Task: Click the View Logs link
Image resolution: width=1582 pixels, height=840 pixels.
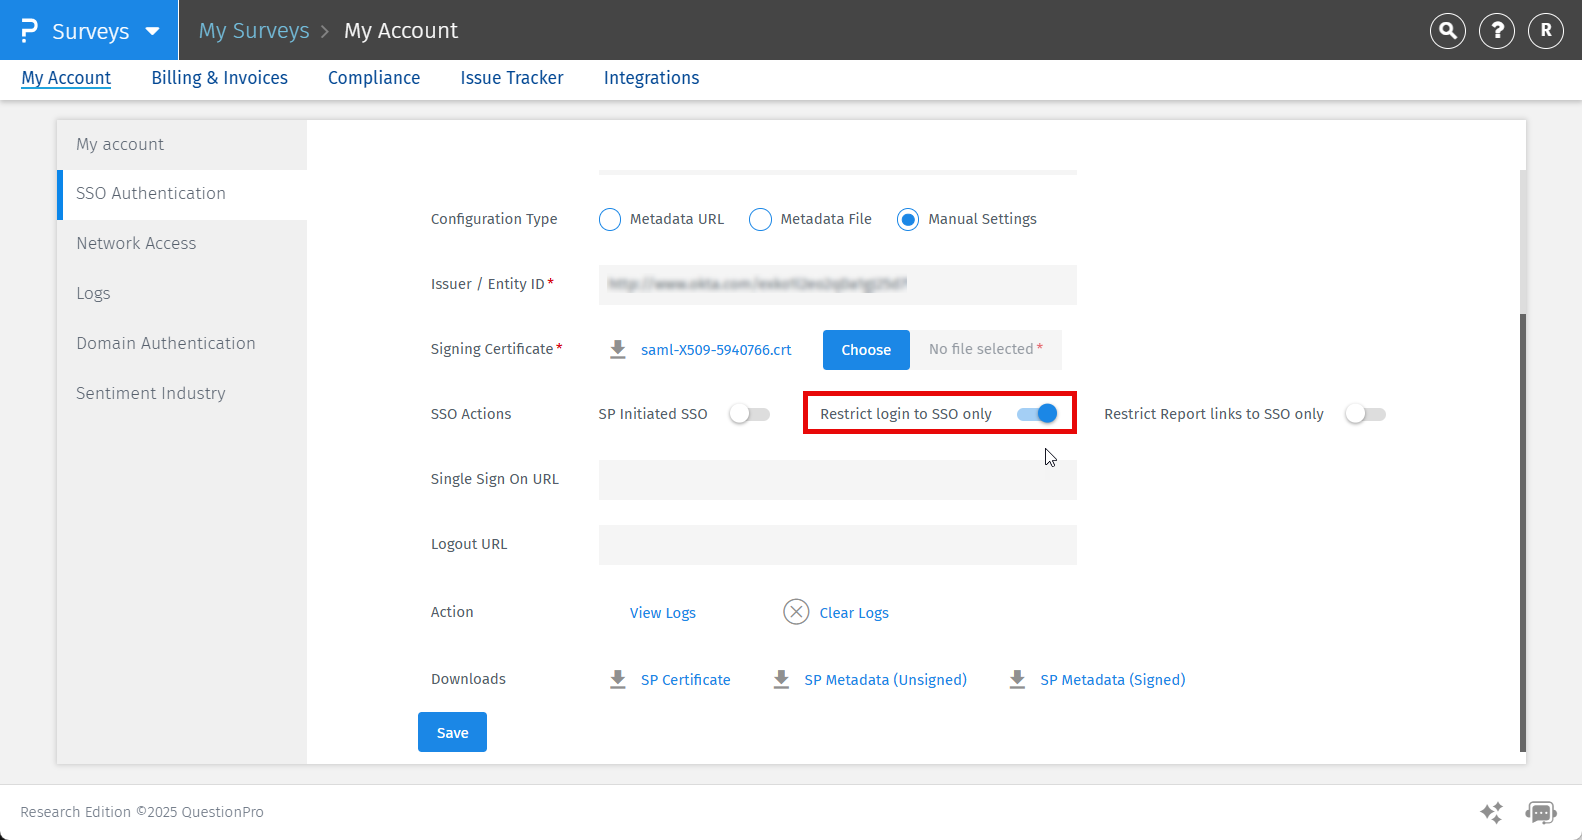Action: [662, 613]
